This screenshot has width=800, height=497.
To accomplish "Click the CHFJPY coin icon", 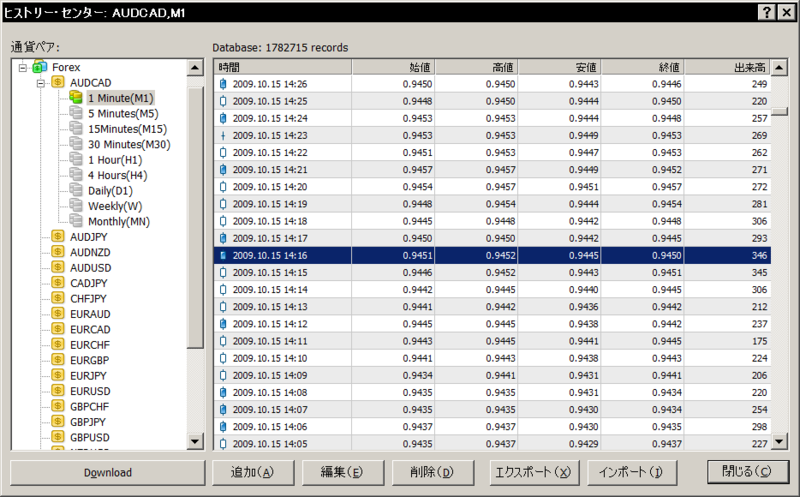I will pyautogui.click(x=58, y=298).
